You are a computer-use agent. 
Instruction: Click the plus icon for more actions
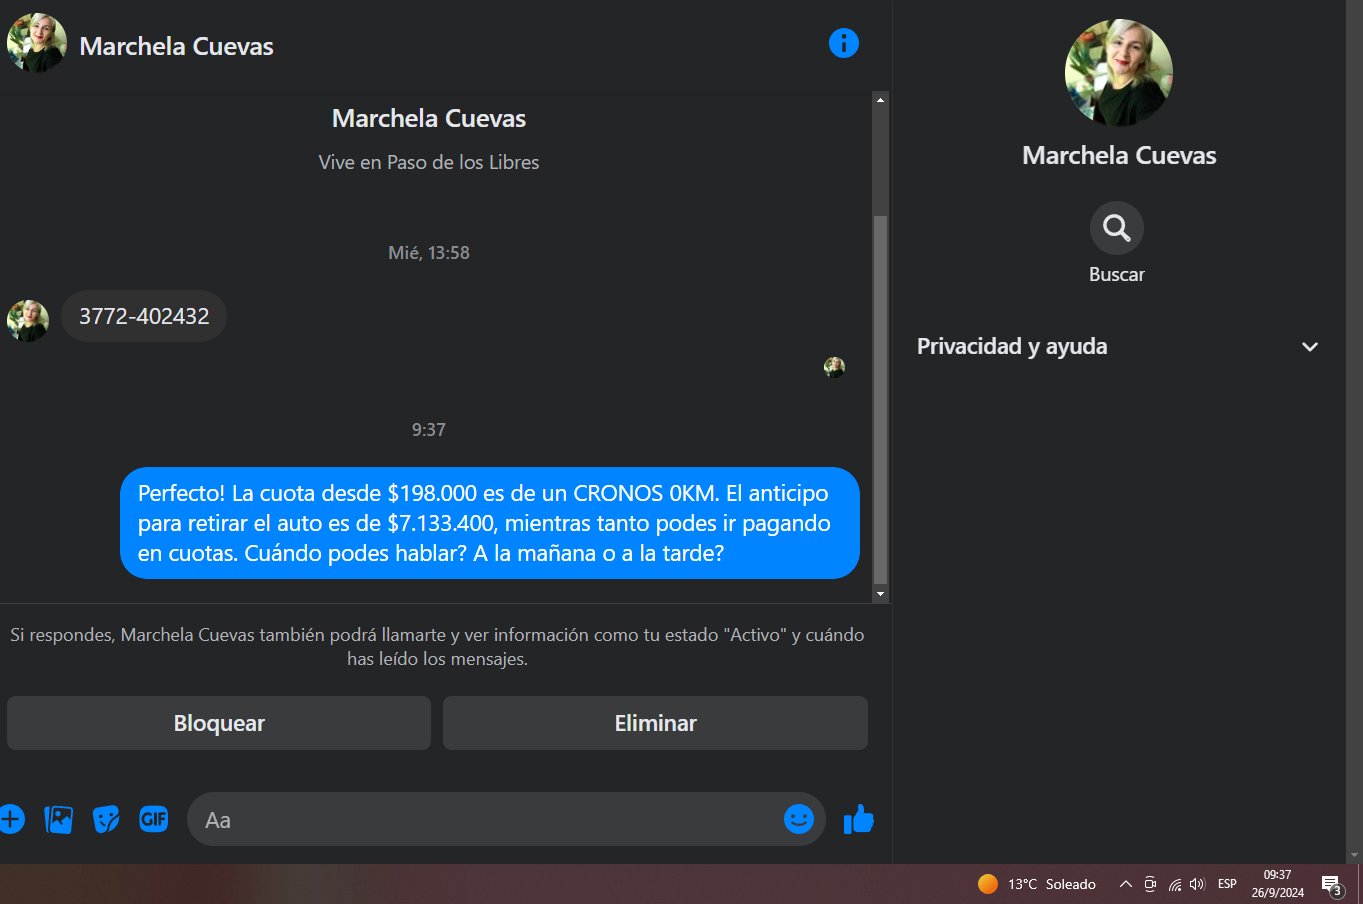click(x=11, y=819)
